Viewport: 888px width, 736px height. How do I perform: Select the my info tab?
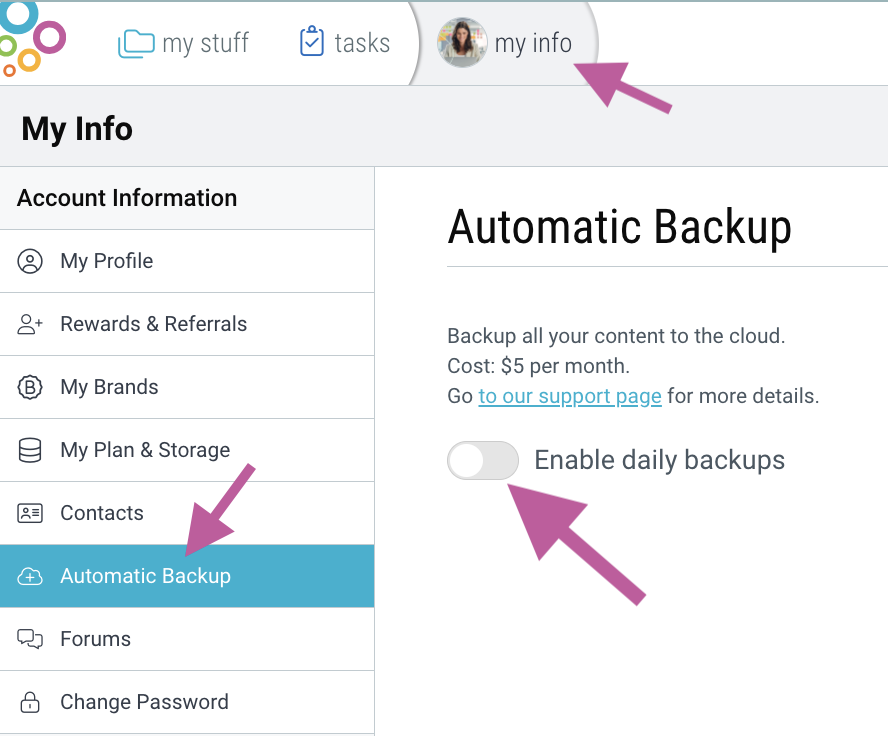532,43
